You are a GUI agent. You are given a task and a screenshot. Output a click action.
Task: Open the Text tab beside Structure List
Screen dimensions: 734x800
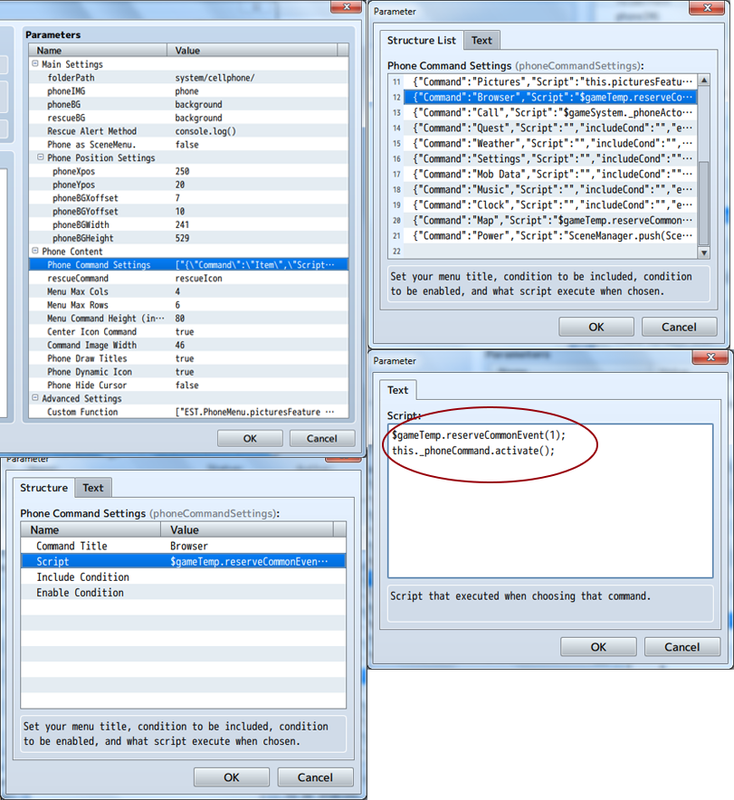pyautogui.click(x=482, y=40)
